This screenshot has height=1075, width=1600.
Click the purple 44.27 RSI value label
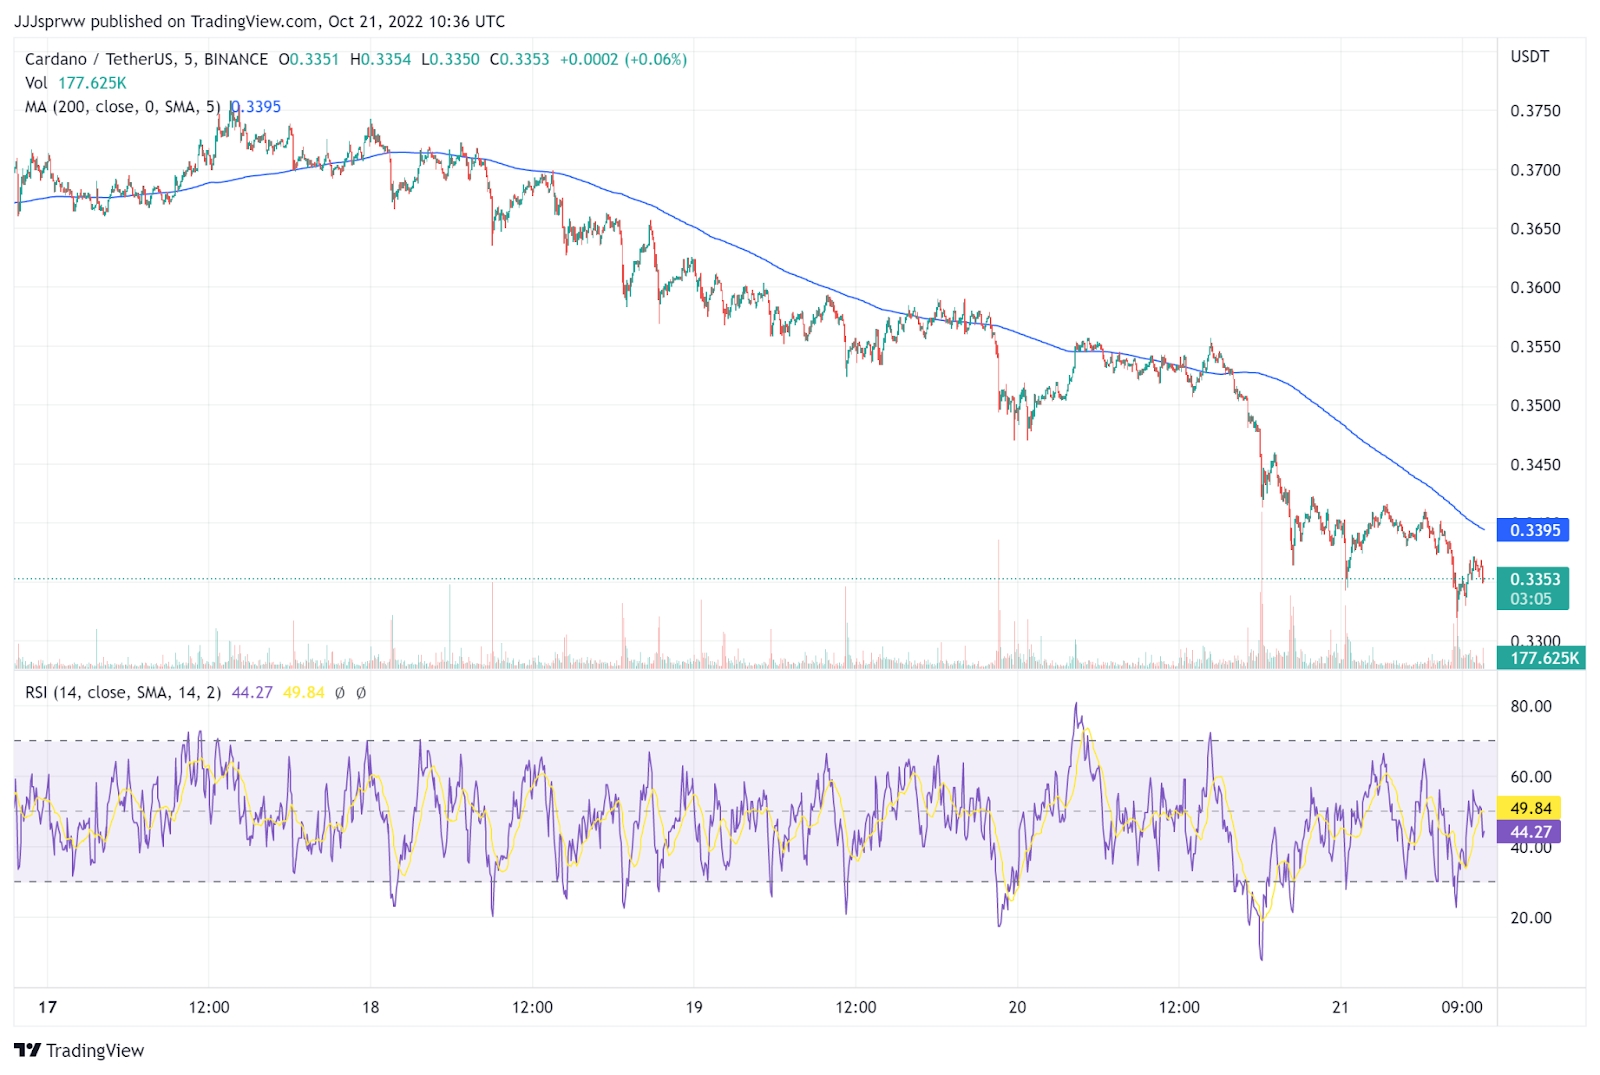(1529, 832)
